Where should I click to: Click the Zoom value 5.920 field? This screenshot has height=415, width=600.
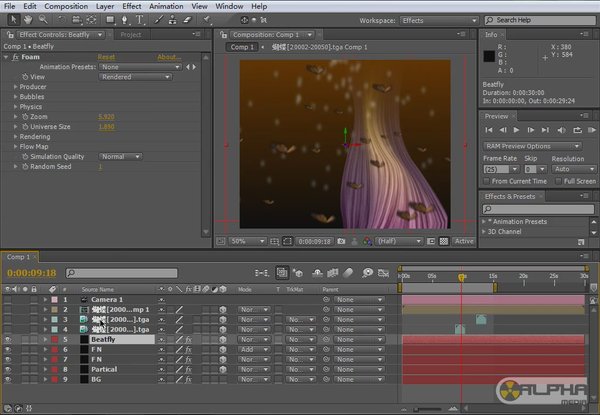[x=106, y=117]
